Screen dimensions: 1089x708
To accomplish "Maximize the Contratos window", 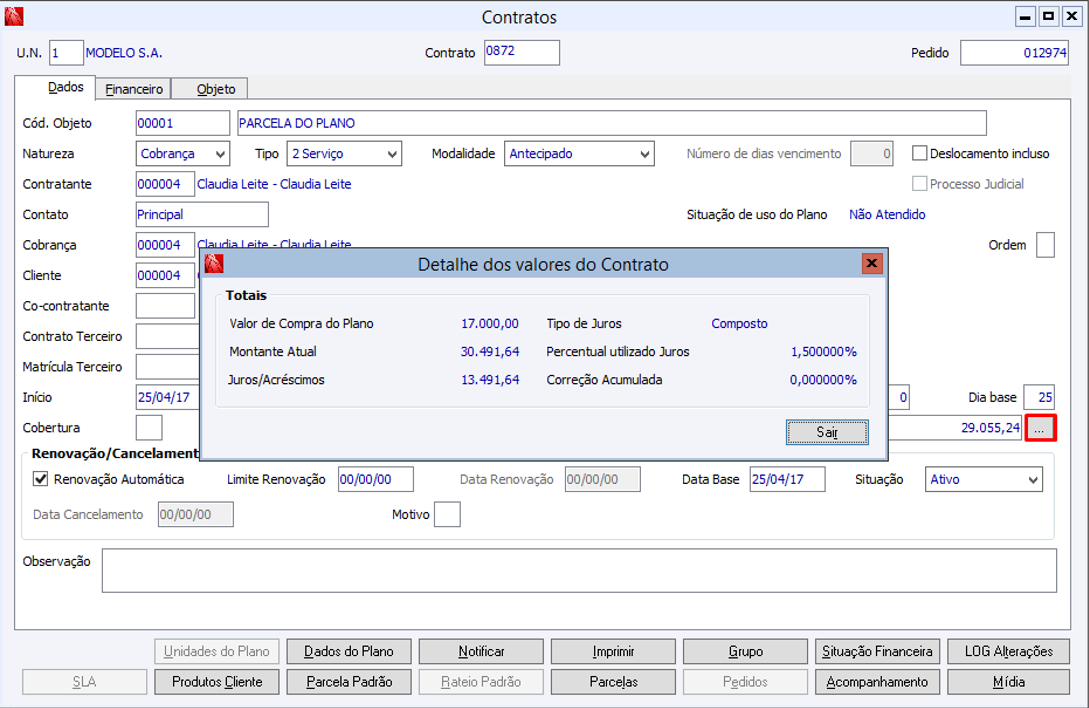I will pyautogui.click(x=1048, y=17).
